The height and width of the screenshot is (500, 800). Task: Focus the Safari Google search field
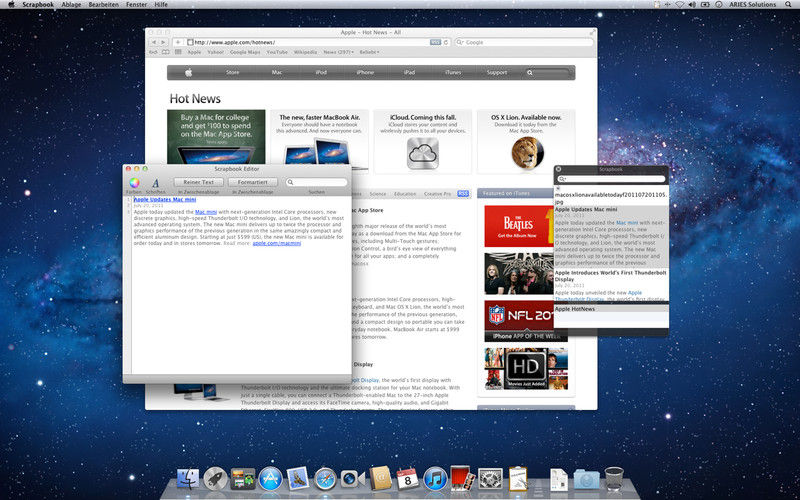524,42
